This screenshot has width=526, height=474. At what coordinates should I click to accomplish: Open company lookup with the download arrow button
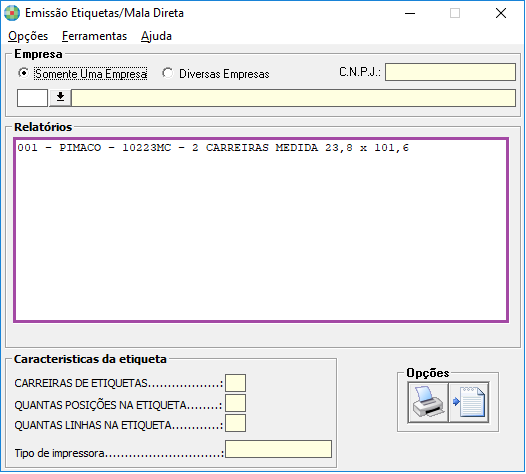pyautogui.click(x=60, y=98)
